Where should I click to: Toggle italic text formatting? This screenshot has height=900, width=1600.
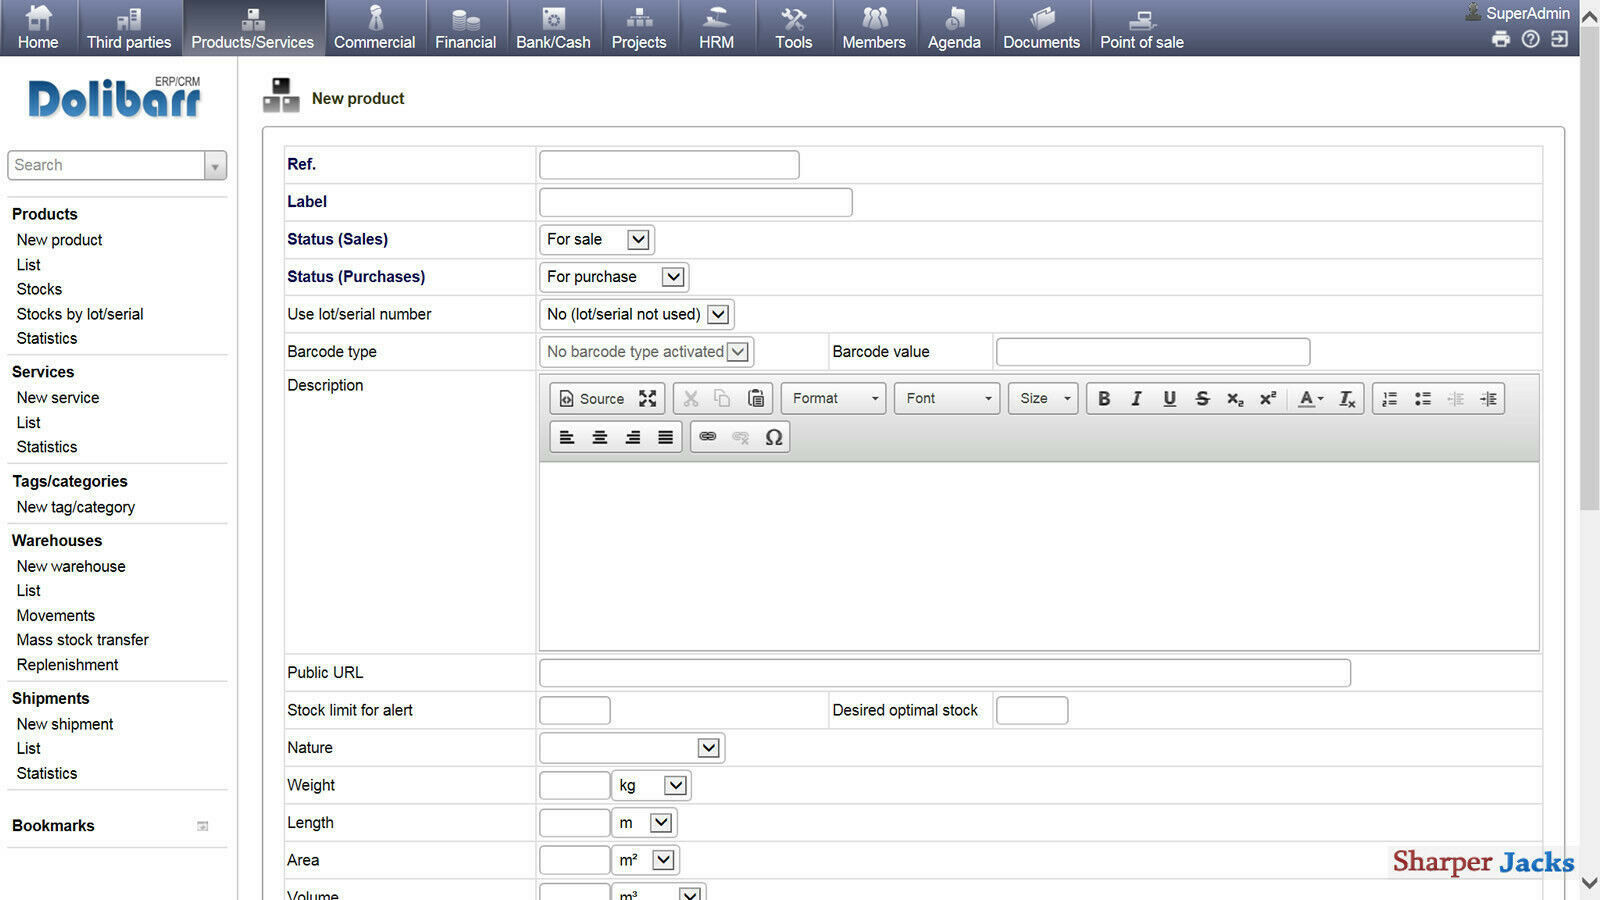(x=1136, y=398)
